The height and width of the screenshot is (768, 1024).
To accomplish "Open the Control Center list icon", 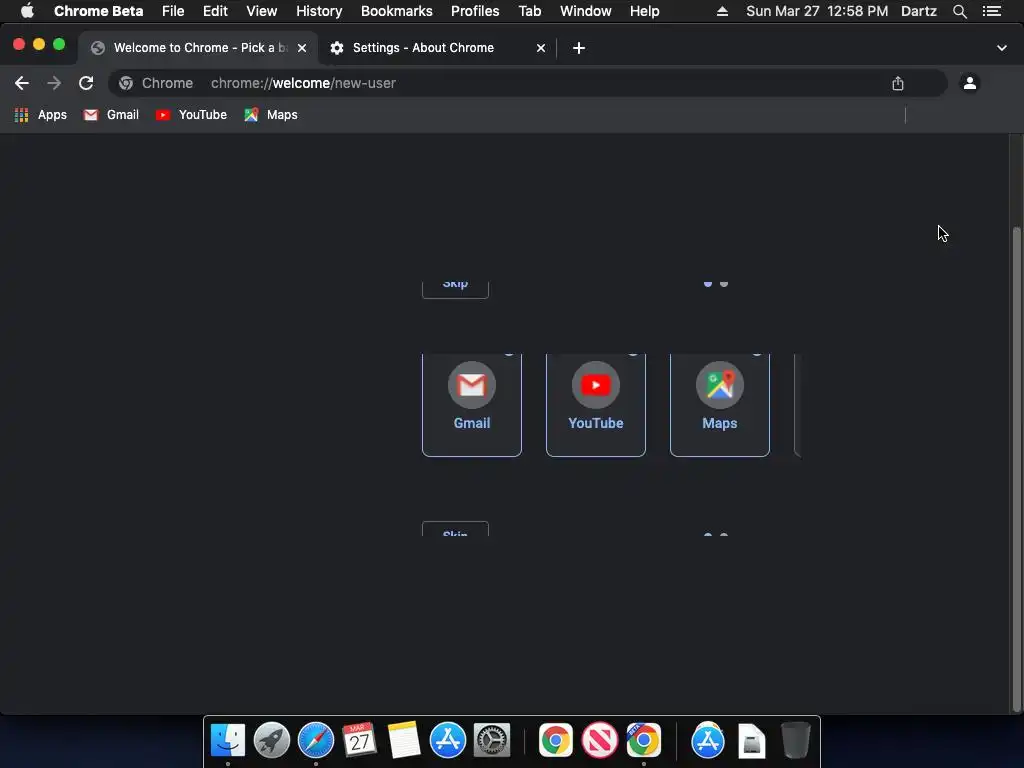I will pyautogui.click(x=992, y=11).
